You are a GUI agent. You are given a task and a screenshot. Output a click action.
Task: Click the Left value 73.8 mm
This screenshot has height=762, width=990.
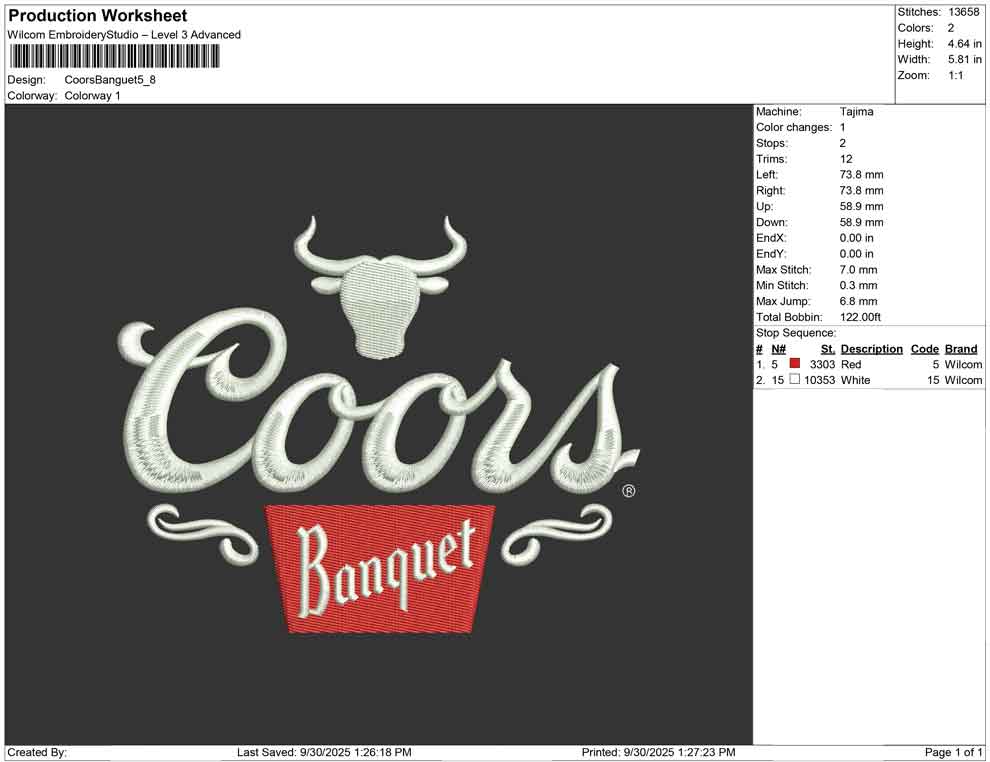pyautogui.click(x=861, y=175)
